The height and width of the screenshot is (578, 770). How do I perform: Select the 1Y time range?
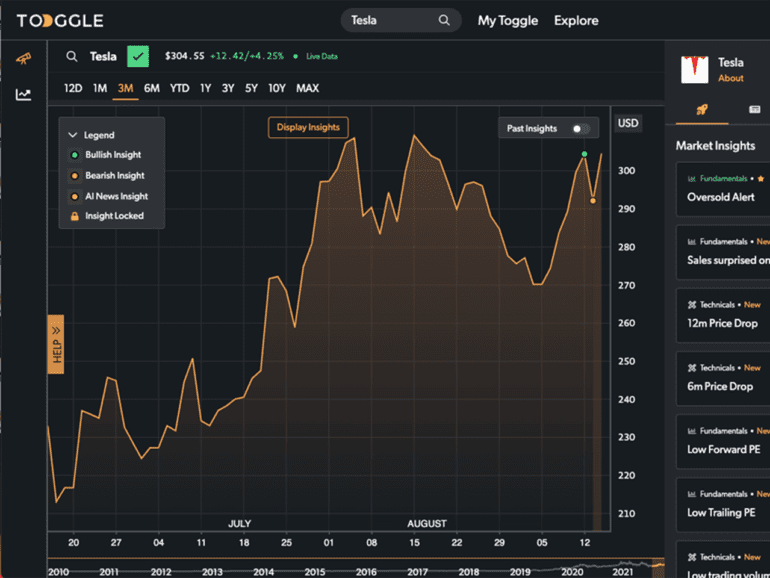pyautogui.click(x=205, y=88)
